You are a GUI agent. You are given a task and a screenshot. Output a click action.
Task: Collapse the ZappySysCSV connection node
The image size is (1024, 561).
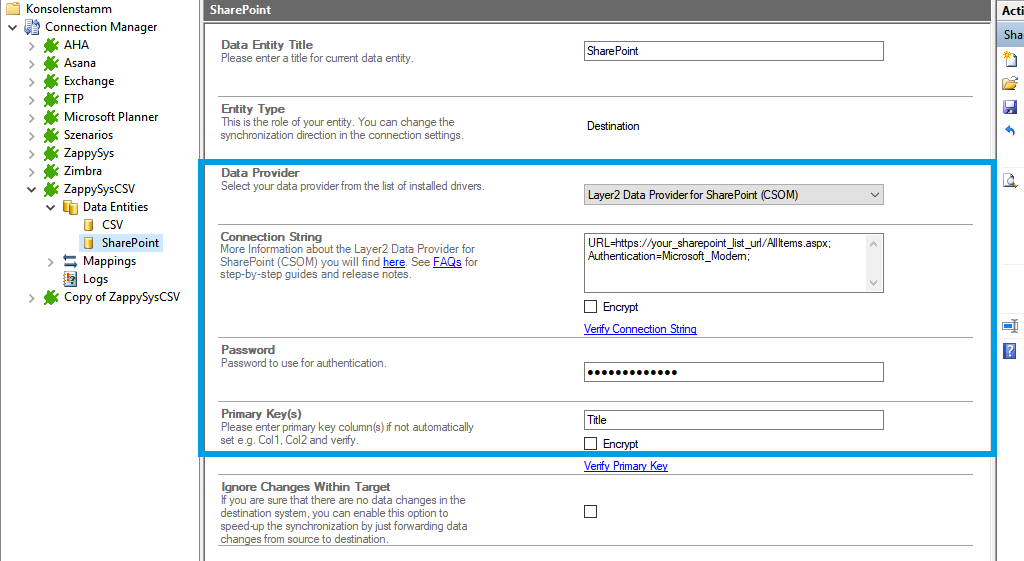31,189
